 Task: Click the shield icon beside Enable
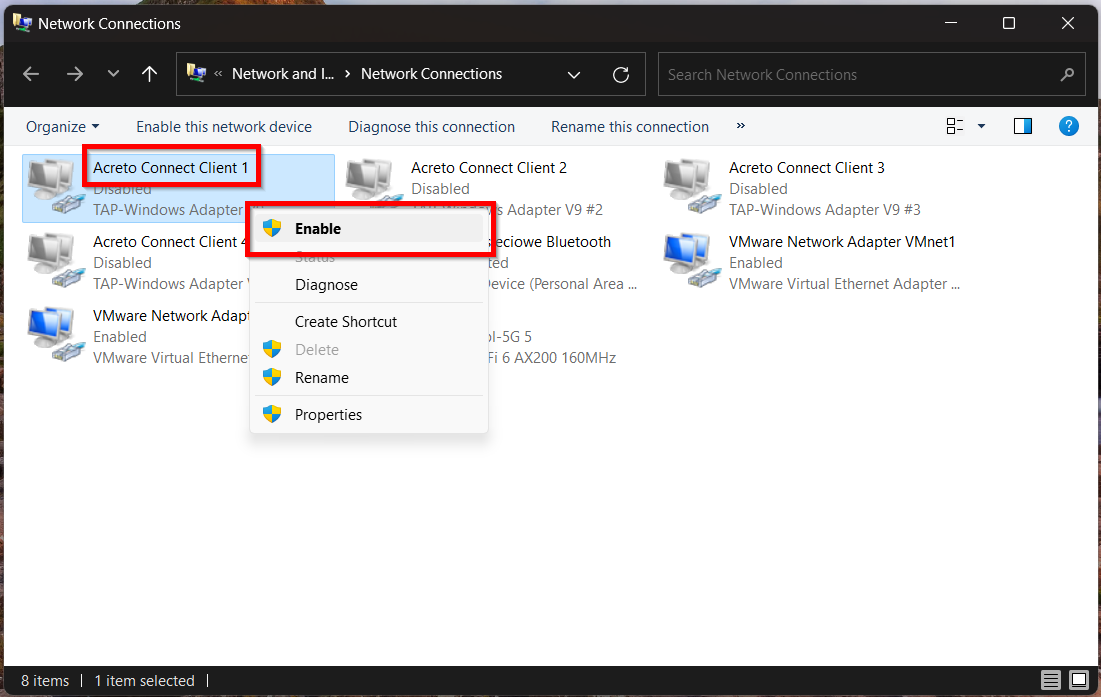click(x=272, y=228)
